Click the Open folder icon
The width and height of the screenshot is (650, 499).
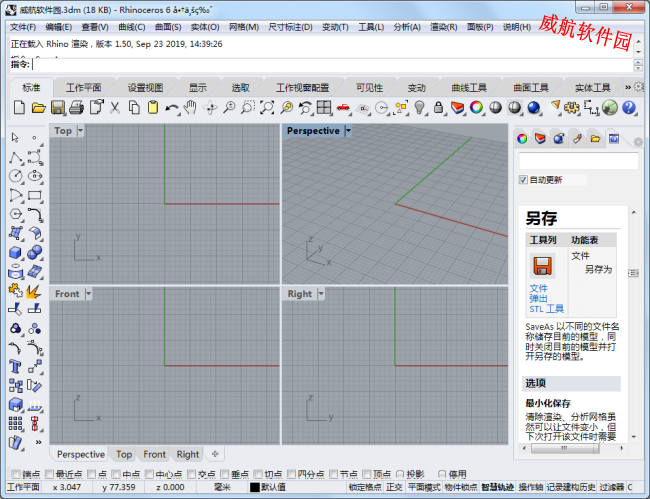coord(39,107)
